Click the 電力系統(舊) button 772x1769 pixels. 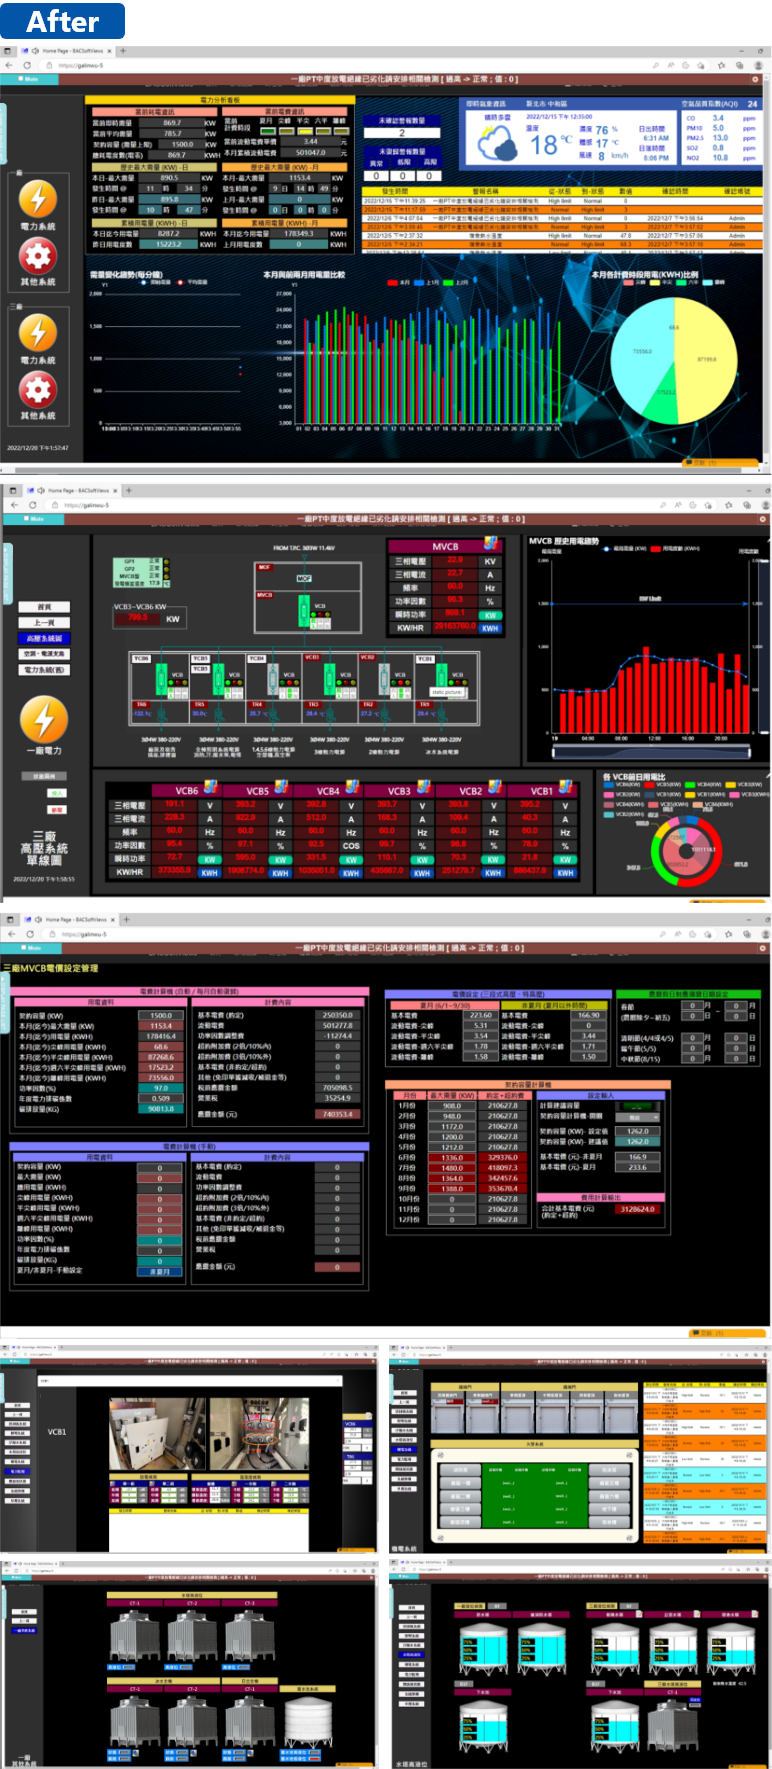pos(44,670)
